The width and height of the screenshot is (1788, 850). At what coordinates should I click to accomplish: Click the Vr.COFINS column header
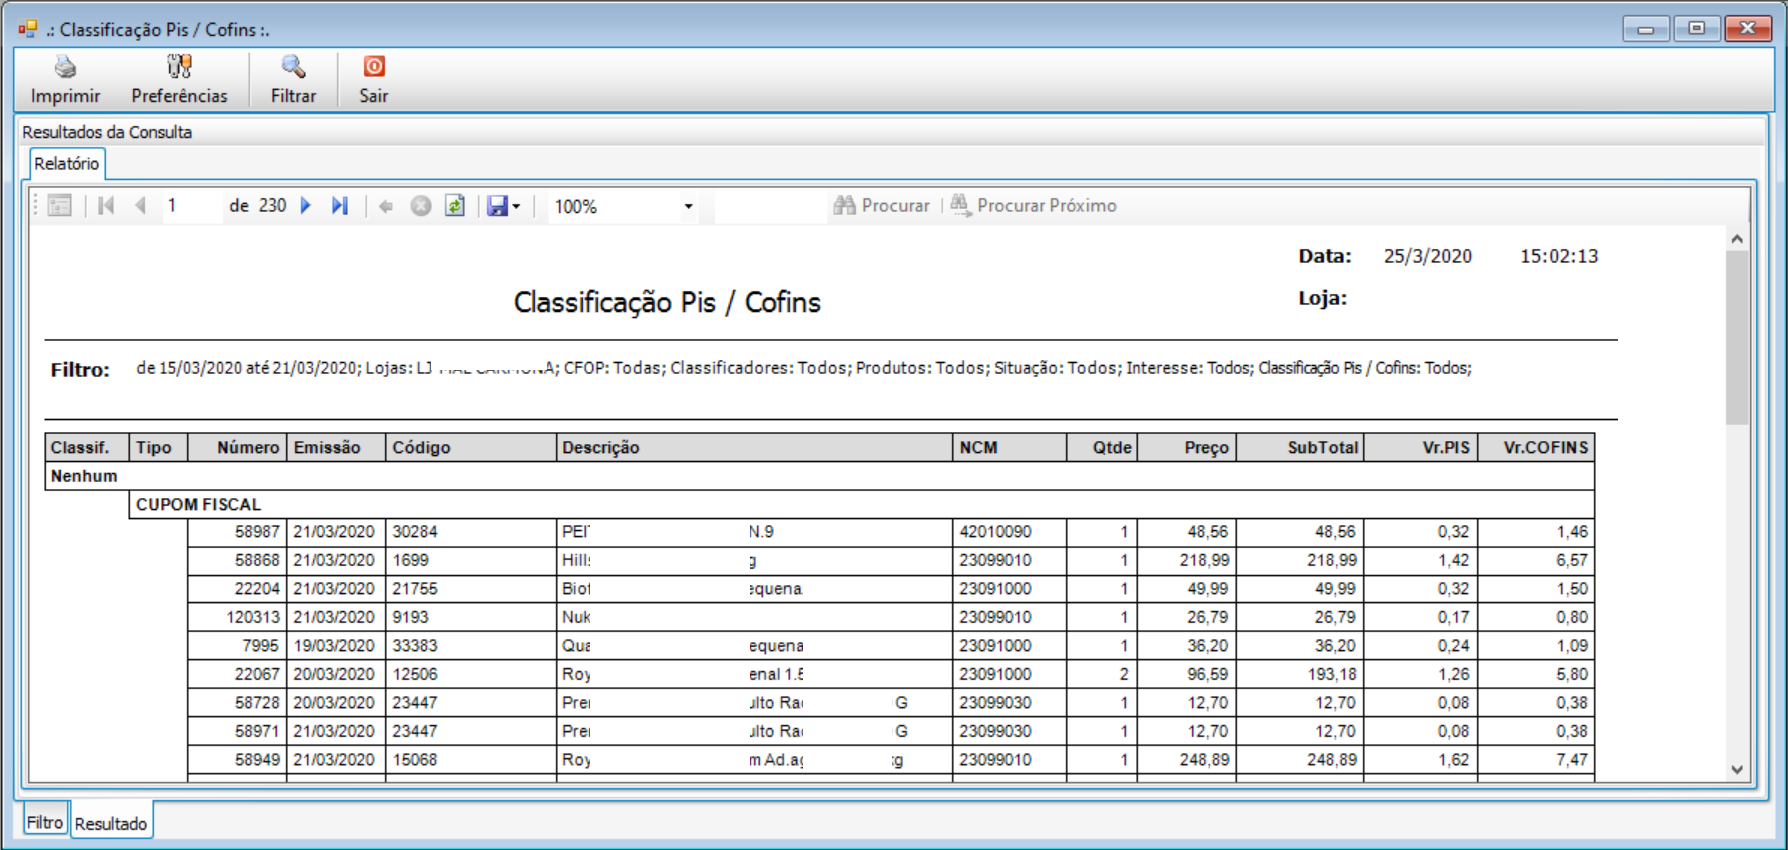(1536, 447)
